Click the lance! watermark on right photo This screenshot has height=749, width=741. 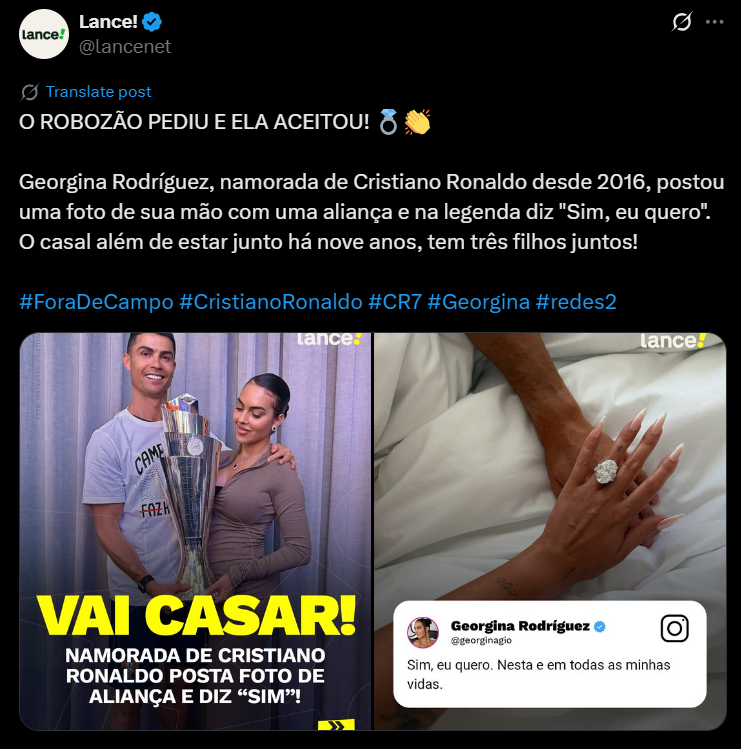coord(673,341)
